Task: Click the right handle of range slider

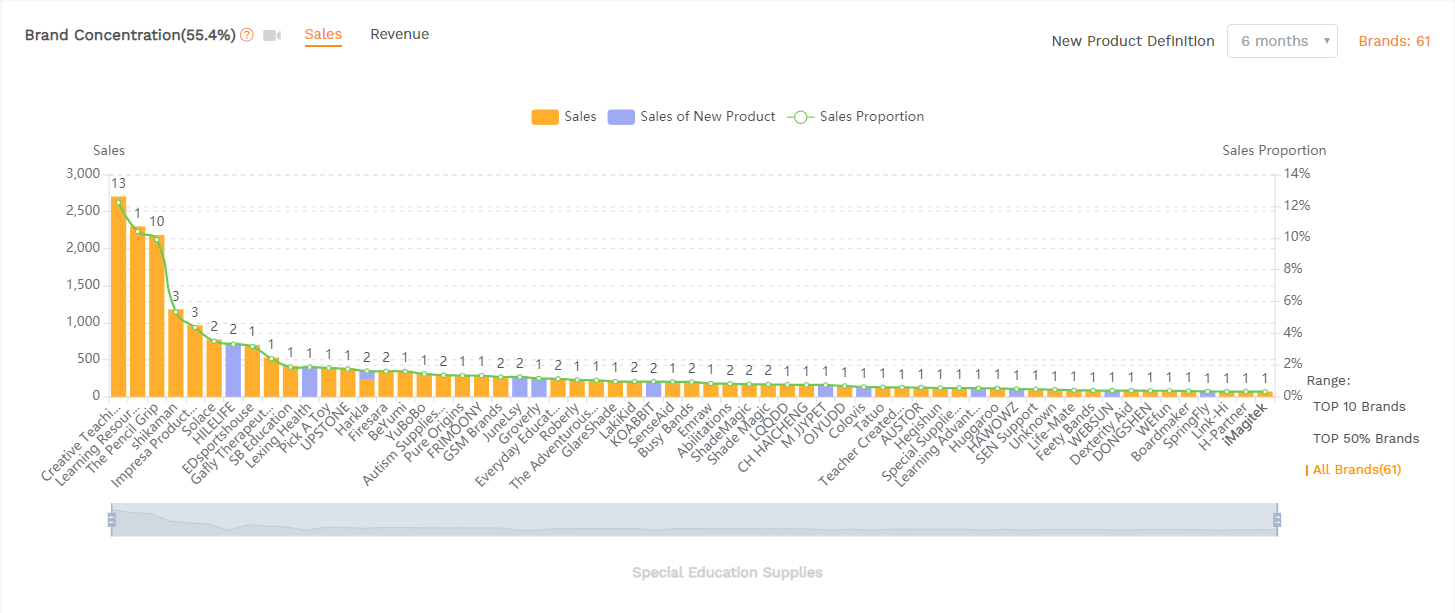Action: pyautogui.click(x=1277, y=519)
